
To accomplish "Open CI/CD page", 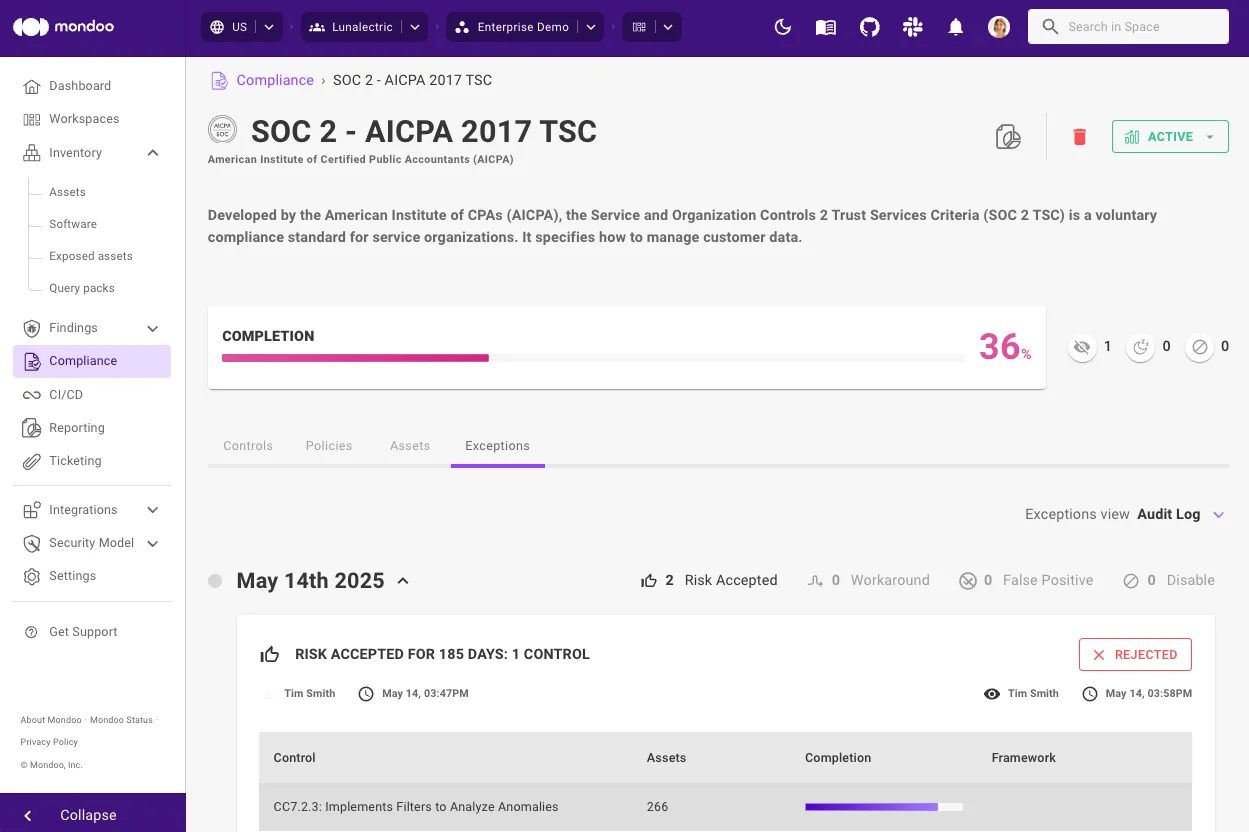I will (x=66, y=395).
